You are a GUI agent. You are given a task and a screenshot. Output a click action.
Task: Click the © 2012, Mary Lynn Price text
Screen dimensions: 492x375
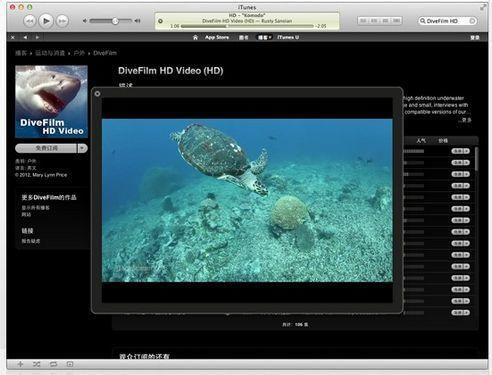[41, 175]
